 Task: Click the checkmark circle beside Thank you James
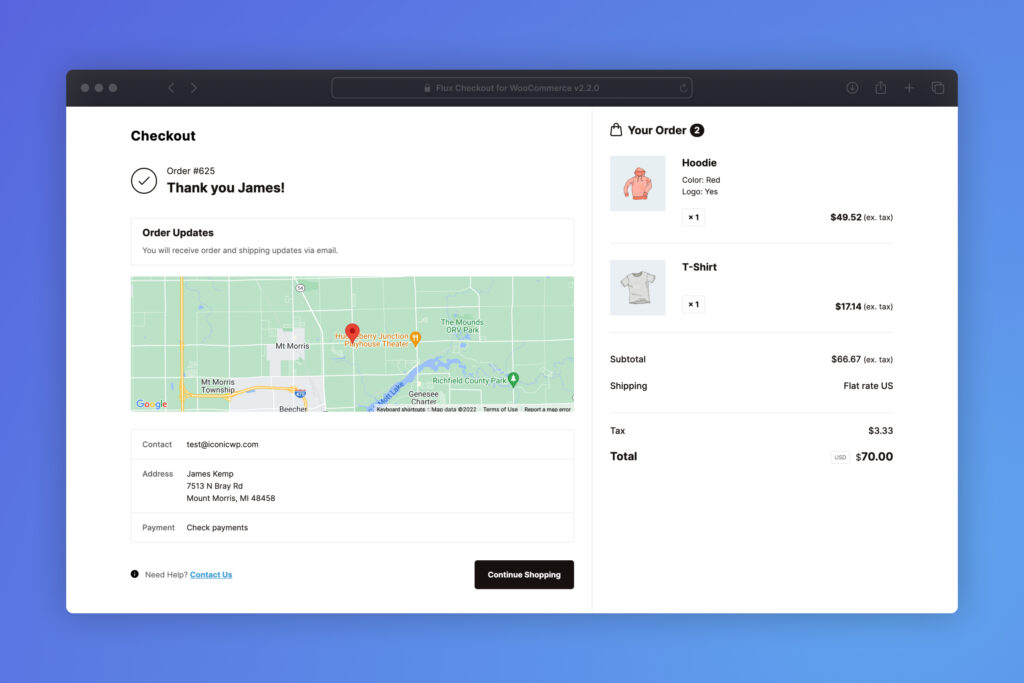tap(145, 180)
